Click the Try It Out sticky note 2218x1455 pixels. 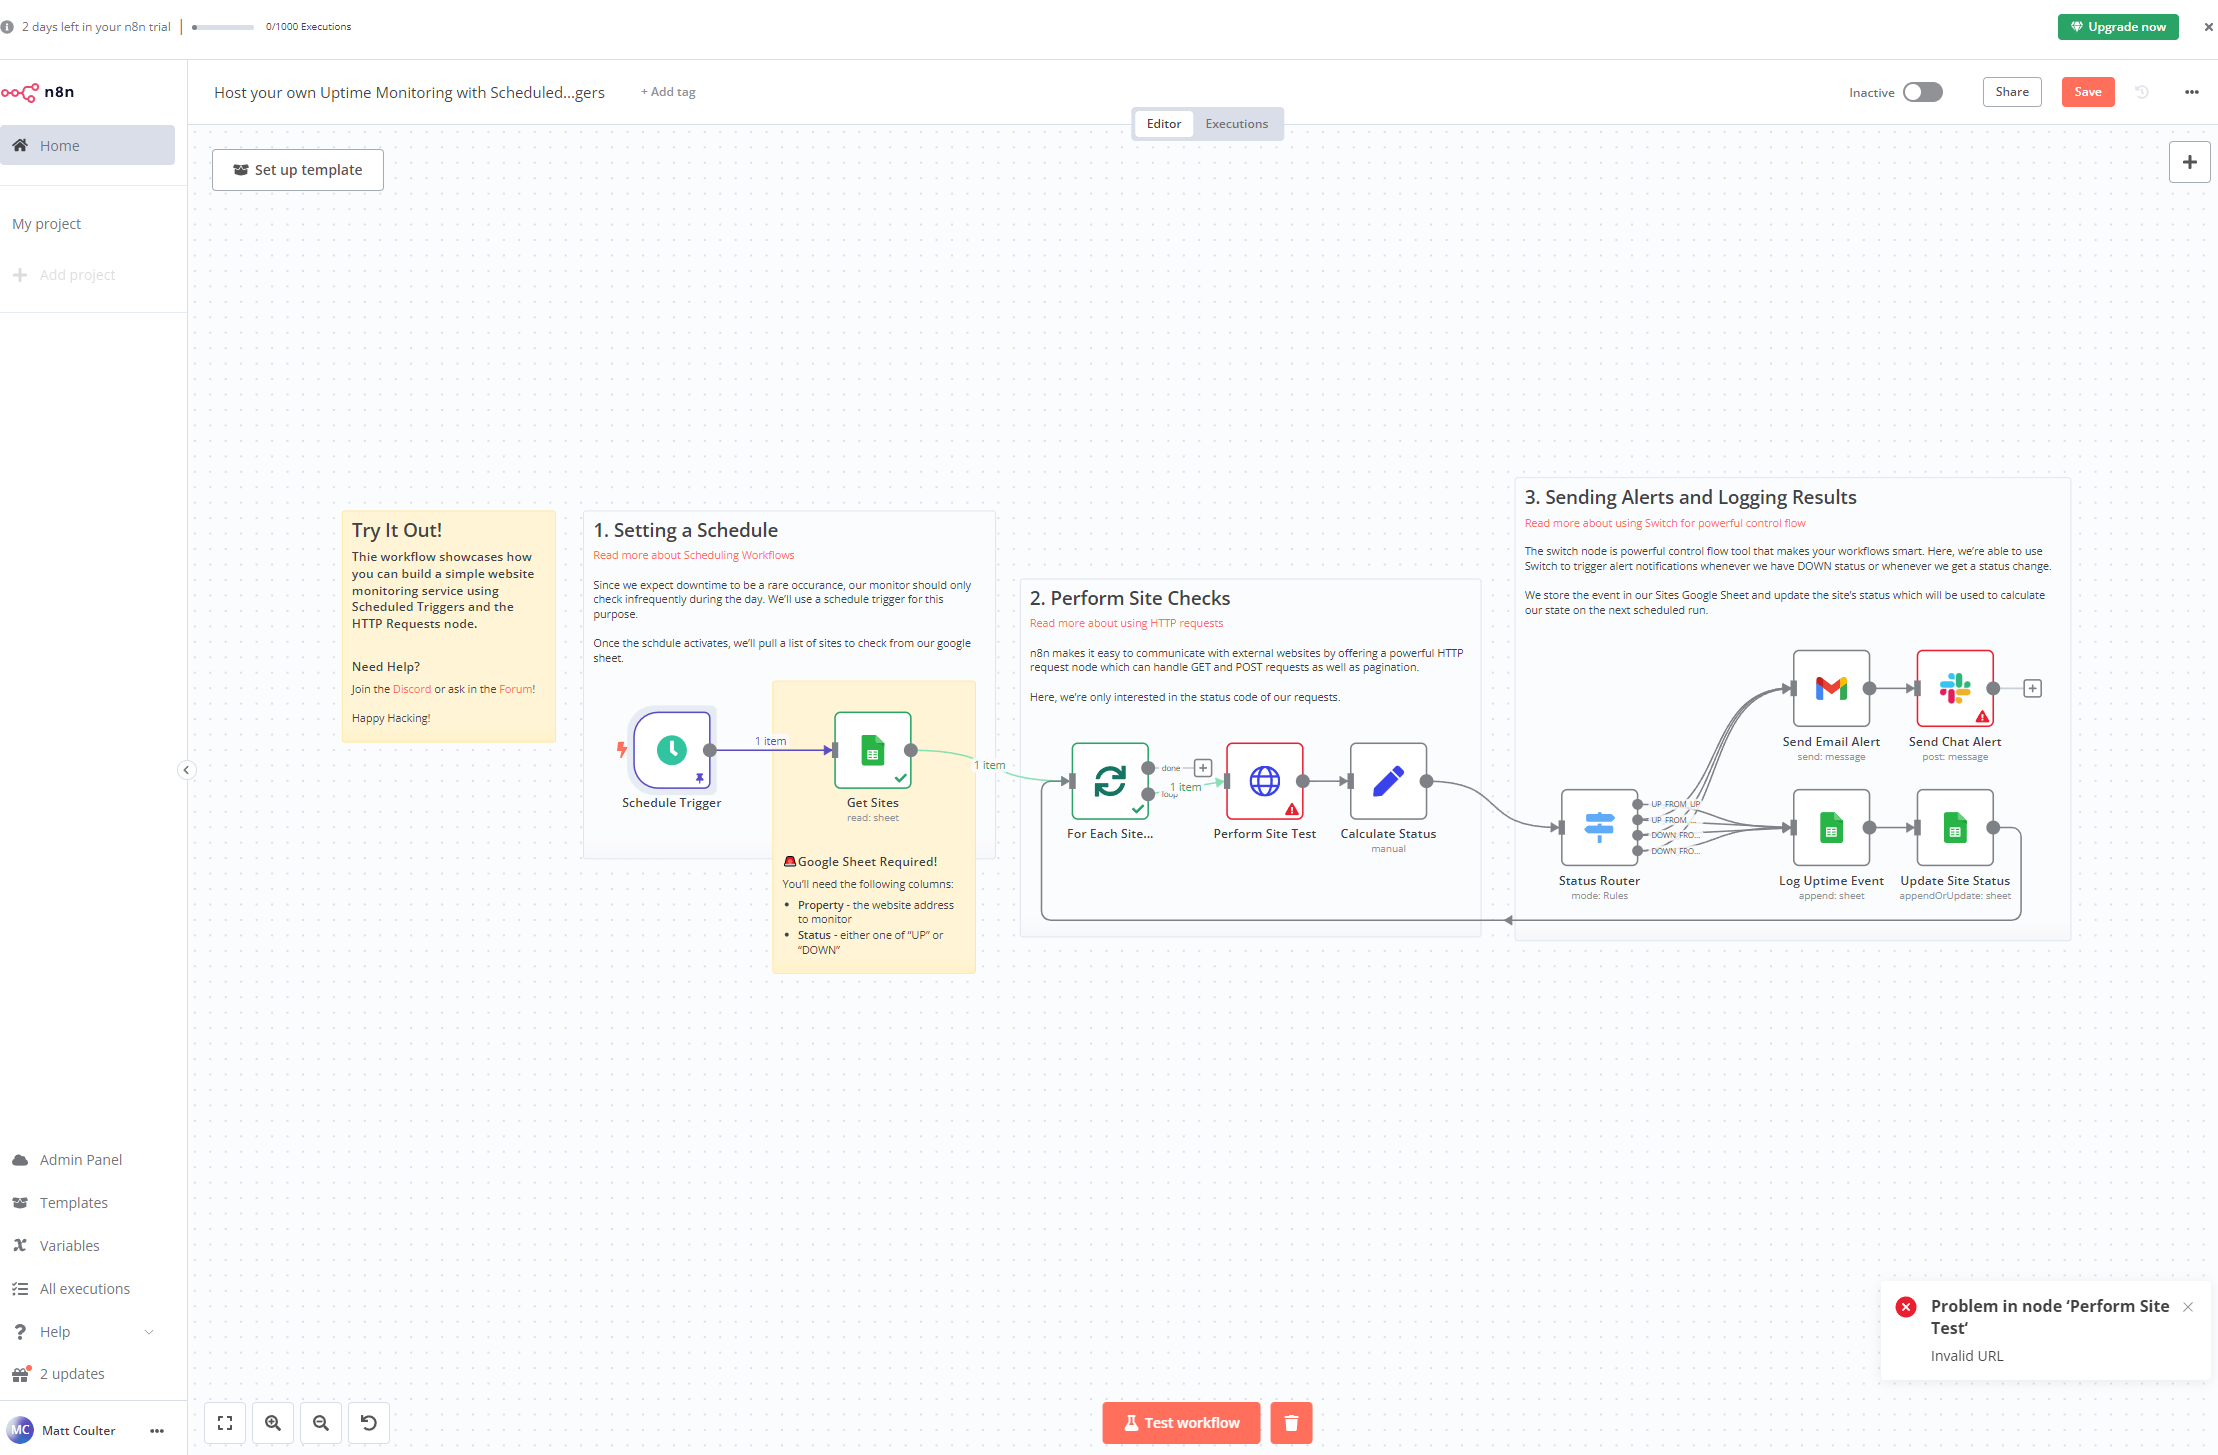pyautogui.click(x=449, y=626)
